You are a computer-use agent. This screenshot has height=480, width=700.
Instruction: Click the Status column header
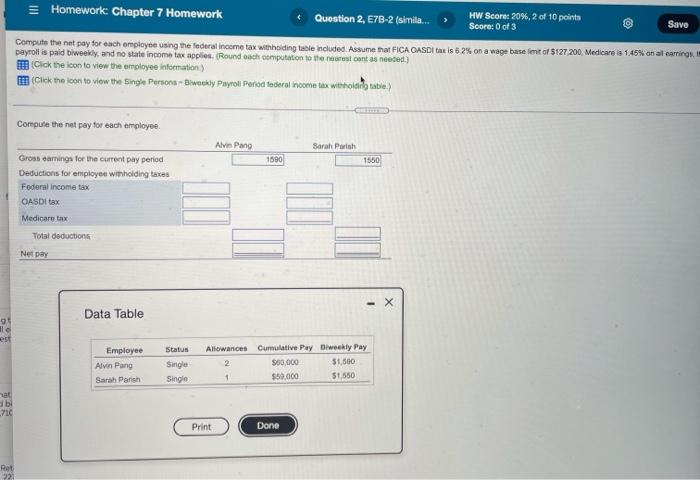tap(177, 349)
